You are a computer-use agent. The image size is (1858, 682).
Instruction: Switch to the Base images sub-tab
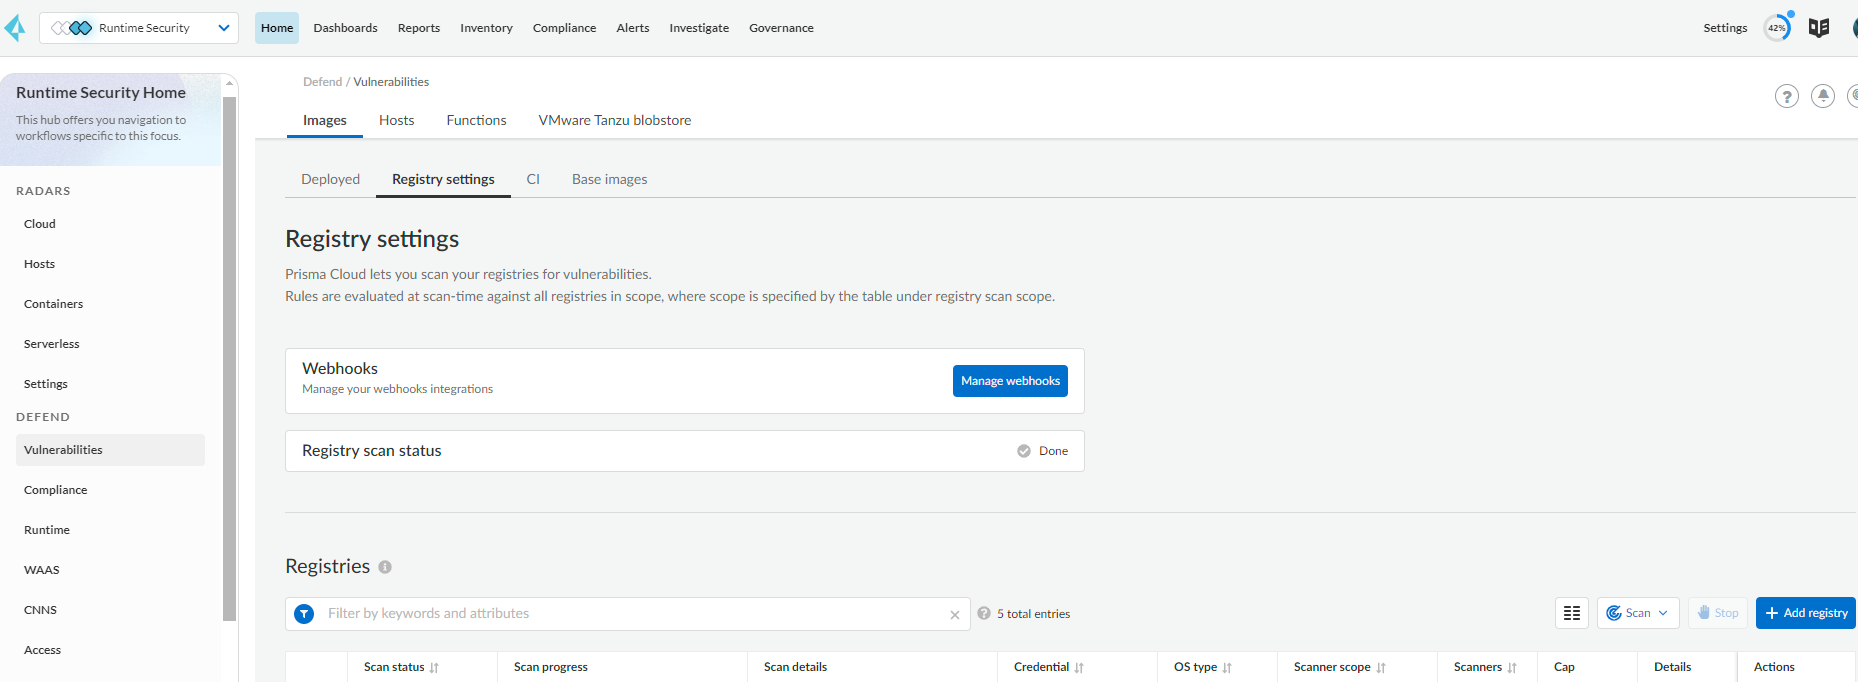tap(609, 179)
